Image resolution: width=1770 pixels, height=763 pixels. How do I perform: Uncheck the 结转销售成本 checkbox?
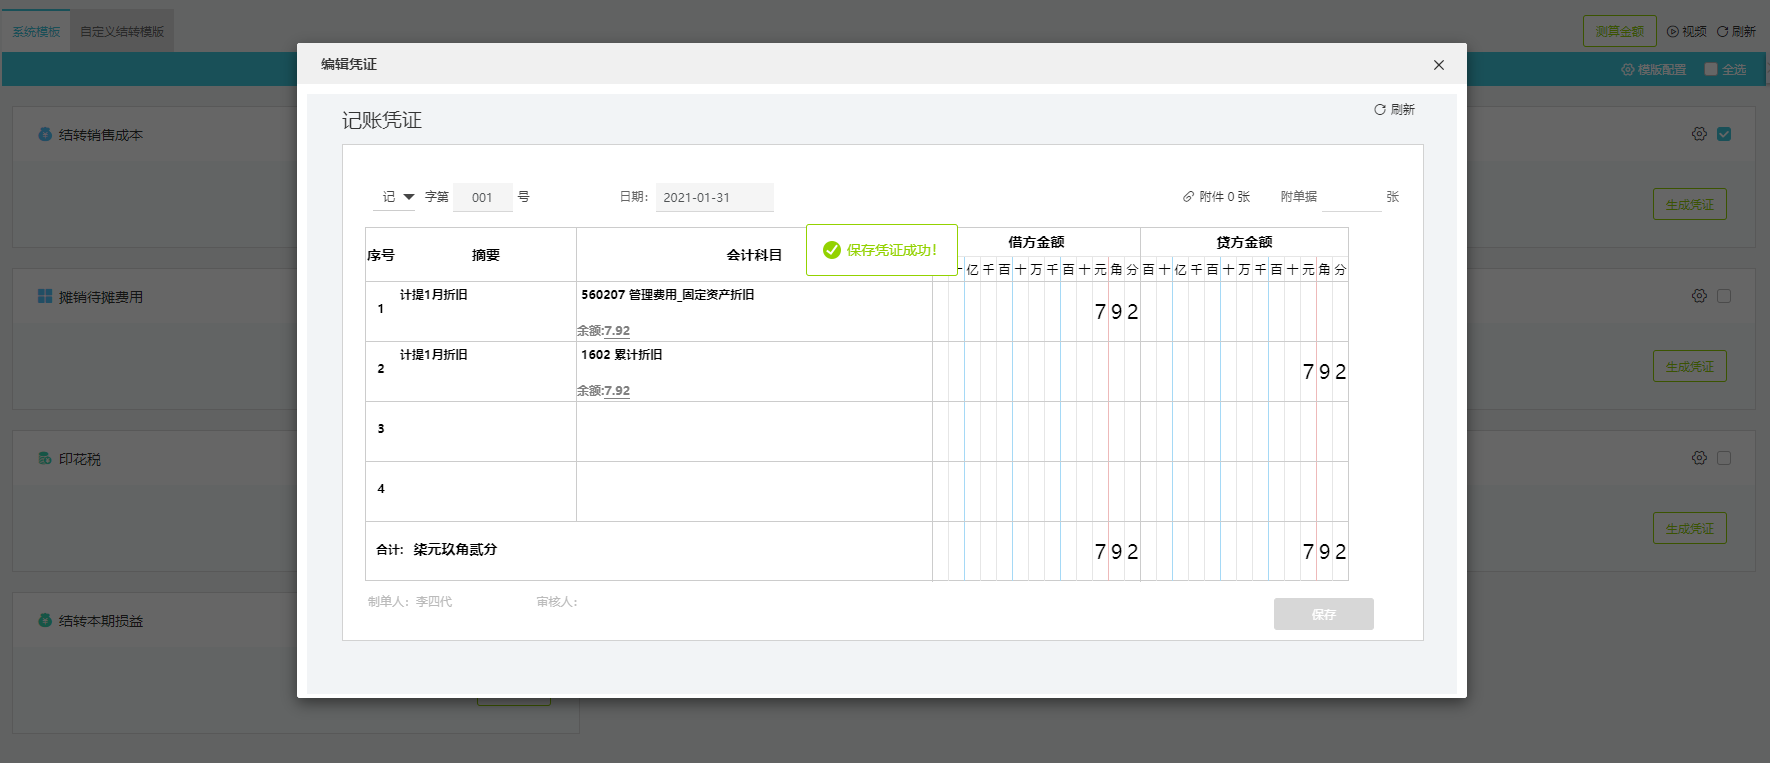point(1724,134)
